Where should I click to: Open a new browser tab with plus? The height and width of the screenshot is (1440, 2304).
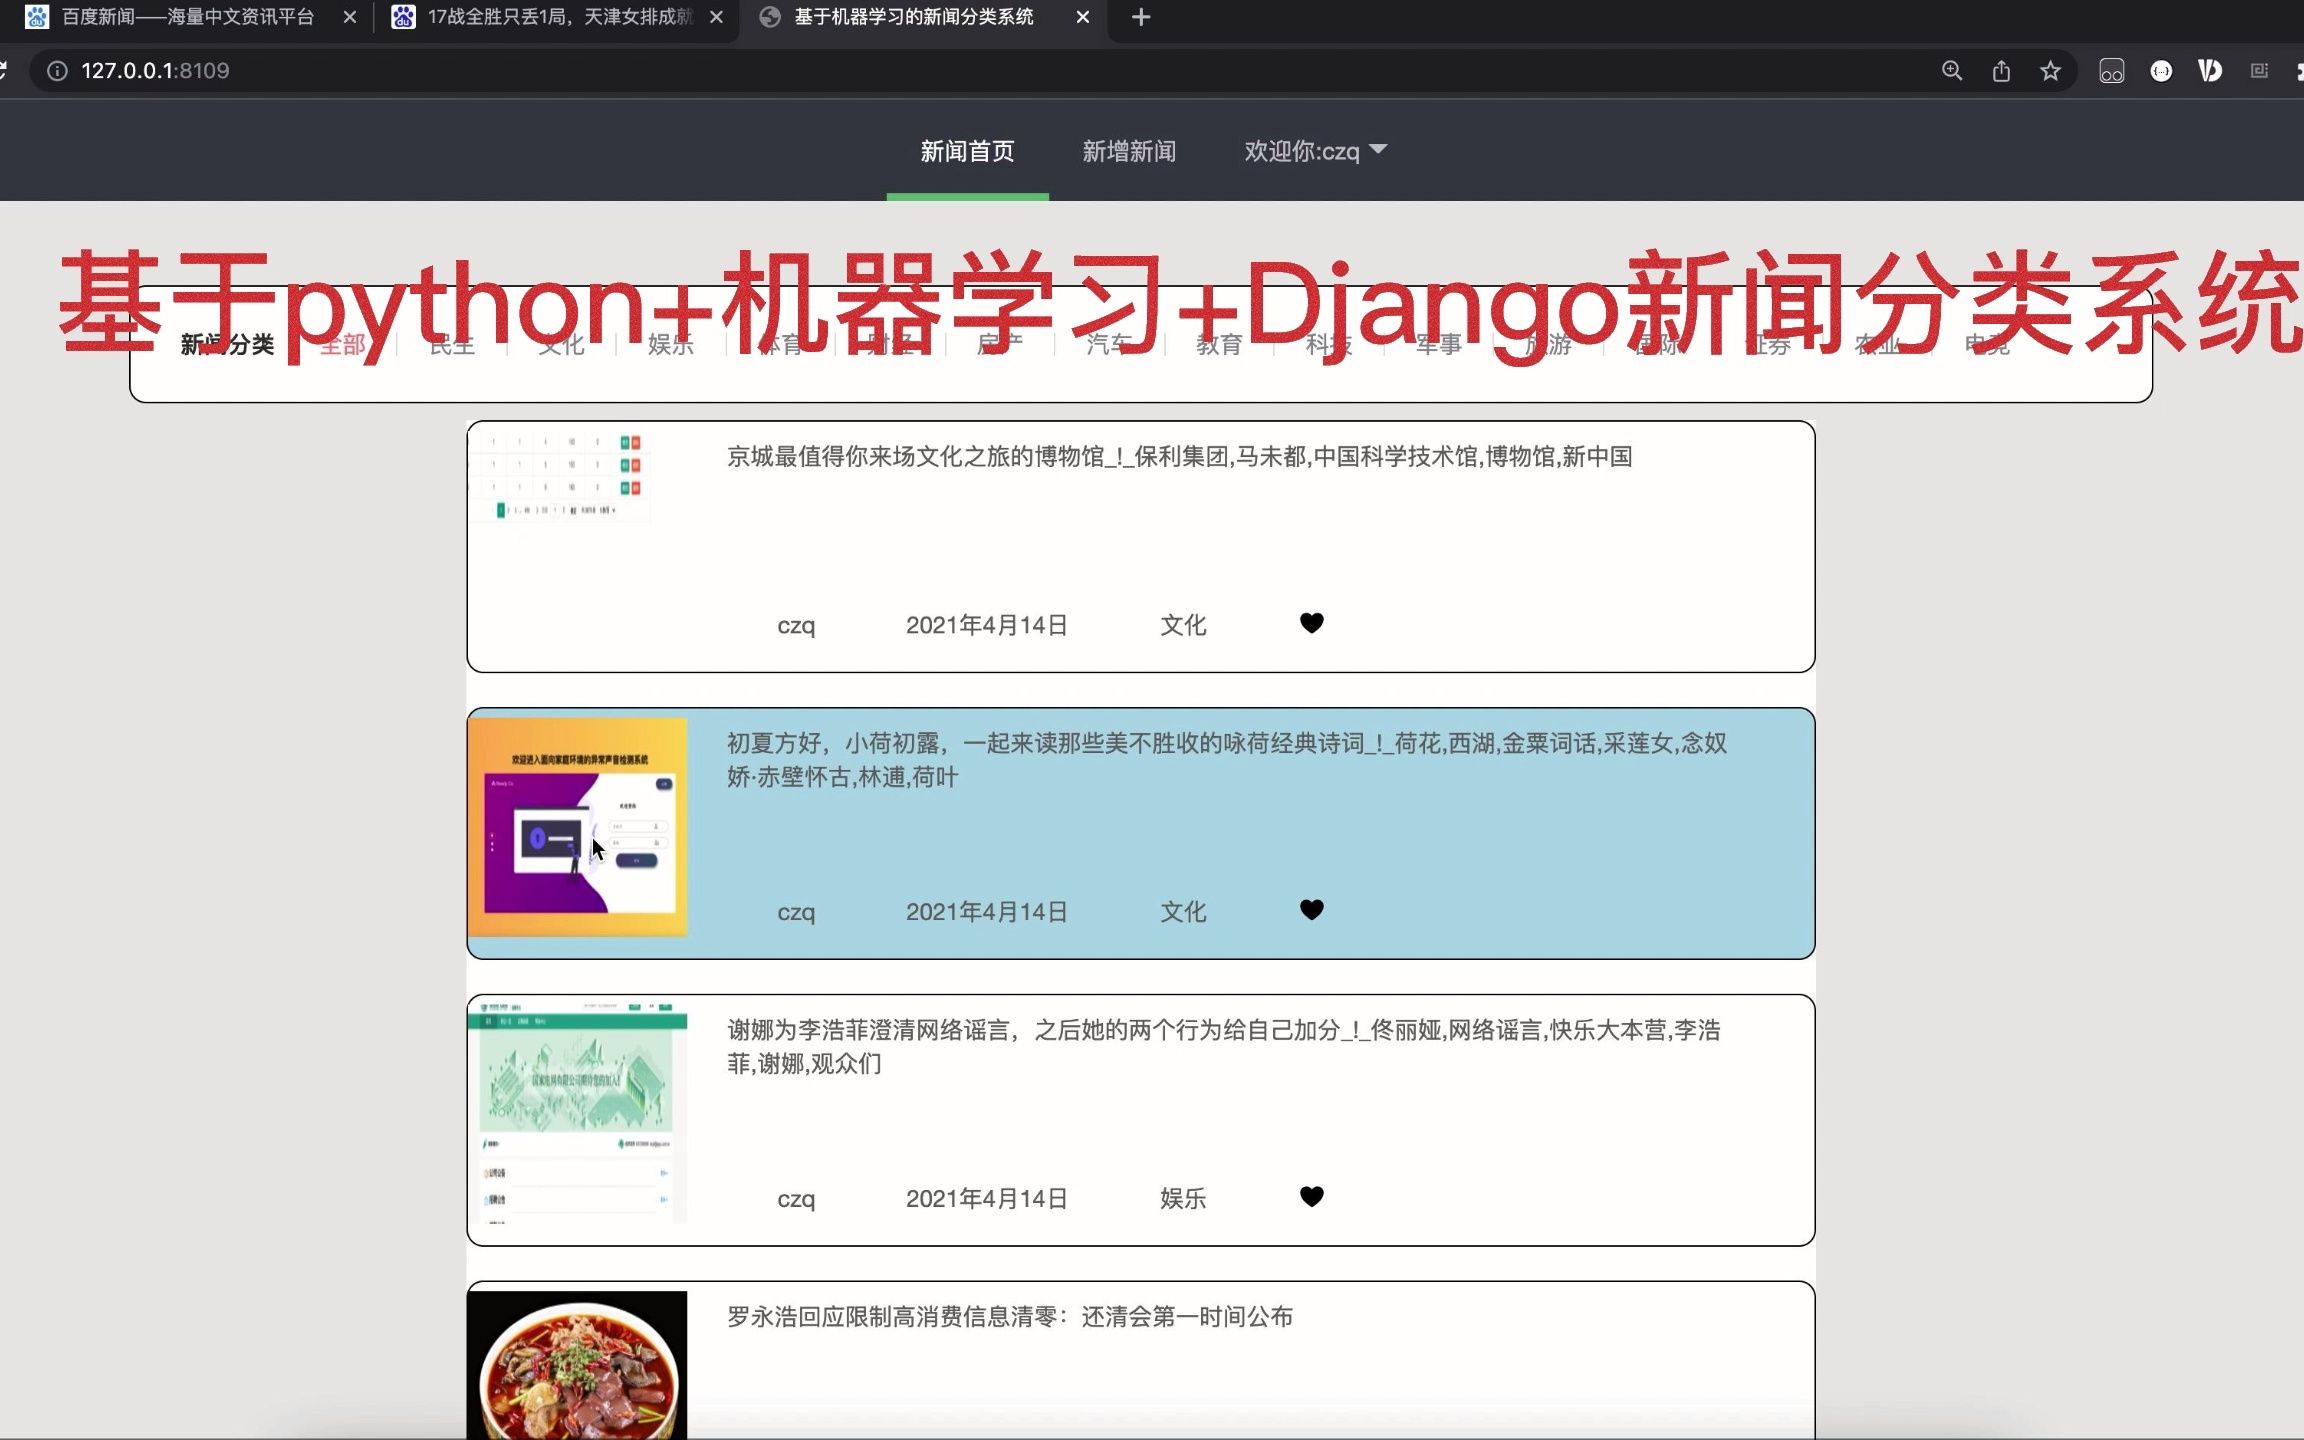tap(1141, 17)
